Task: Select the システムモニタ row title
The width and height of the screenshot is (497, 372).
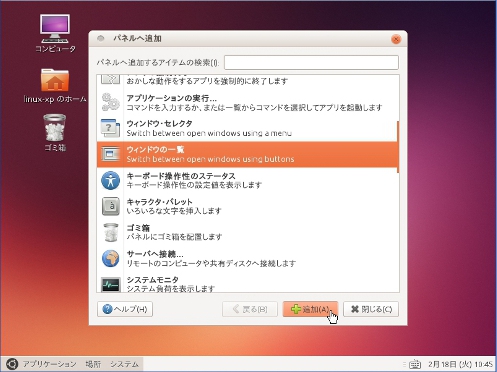Action: 152,280
